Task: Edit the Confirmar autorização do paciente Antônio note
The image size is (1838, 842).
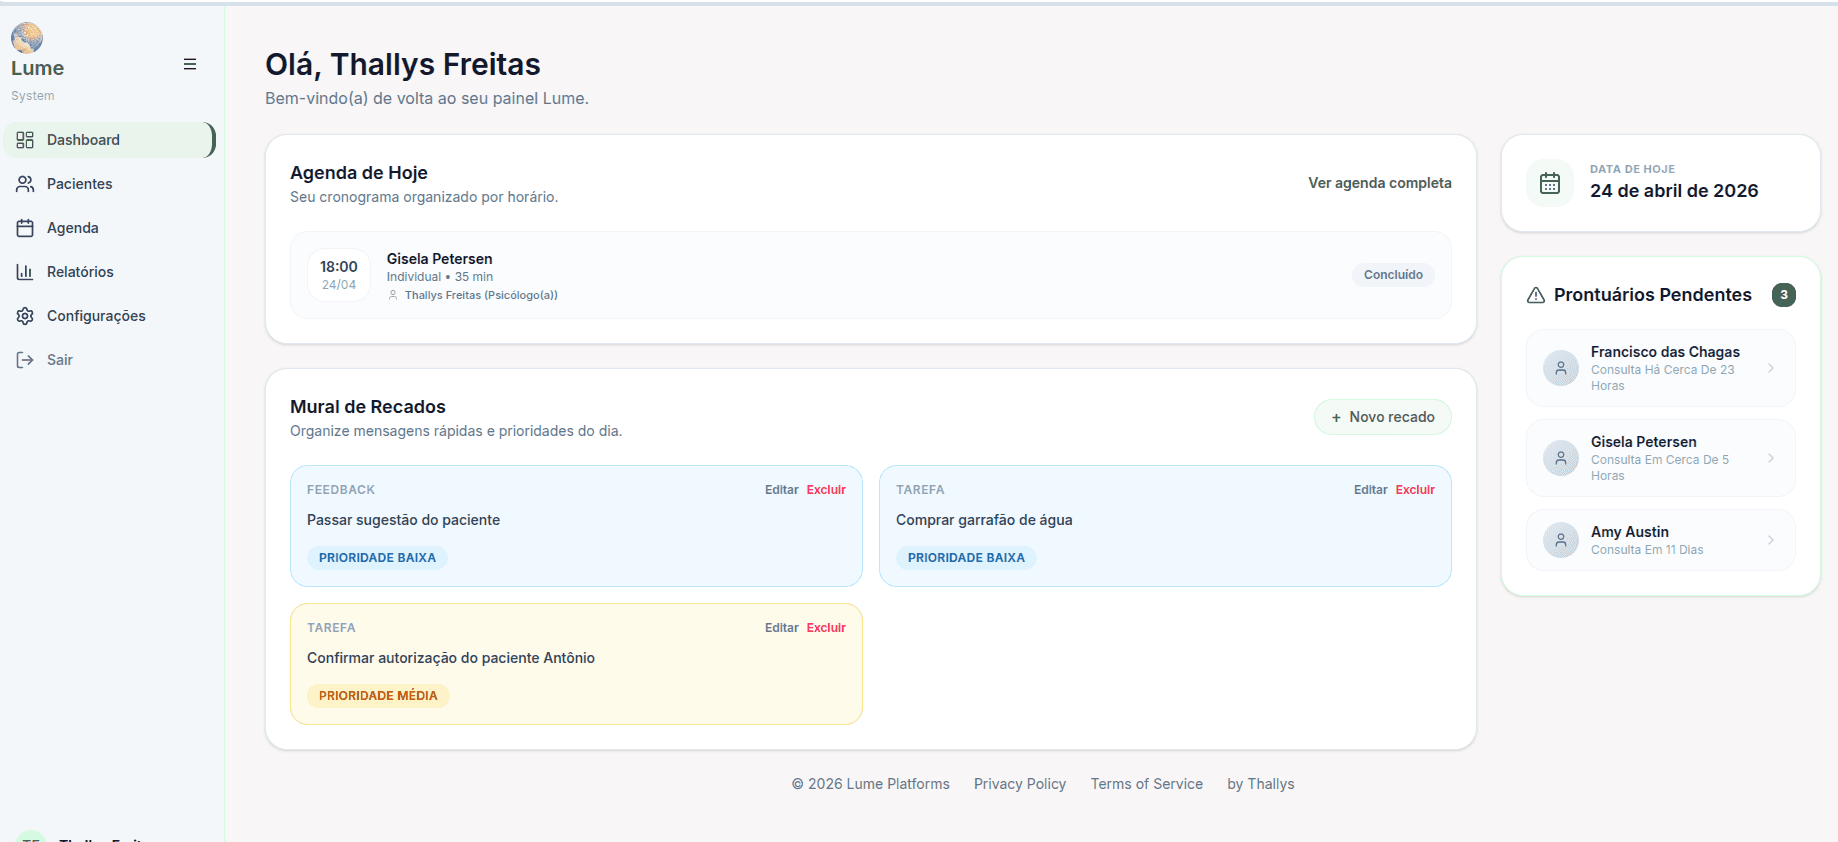Action: click(781, 628)
